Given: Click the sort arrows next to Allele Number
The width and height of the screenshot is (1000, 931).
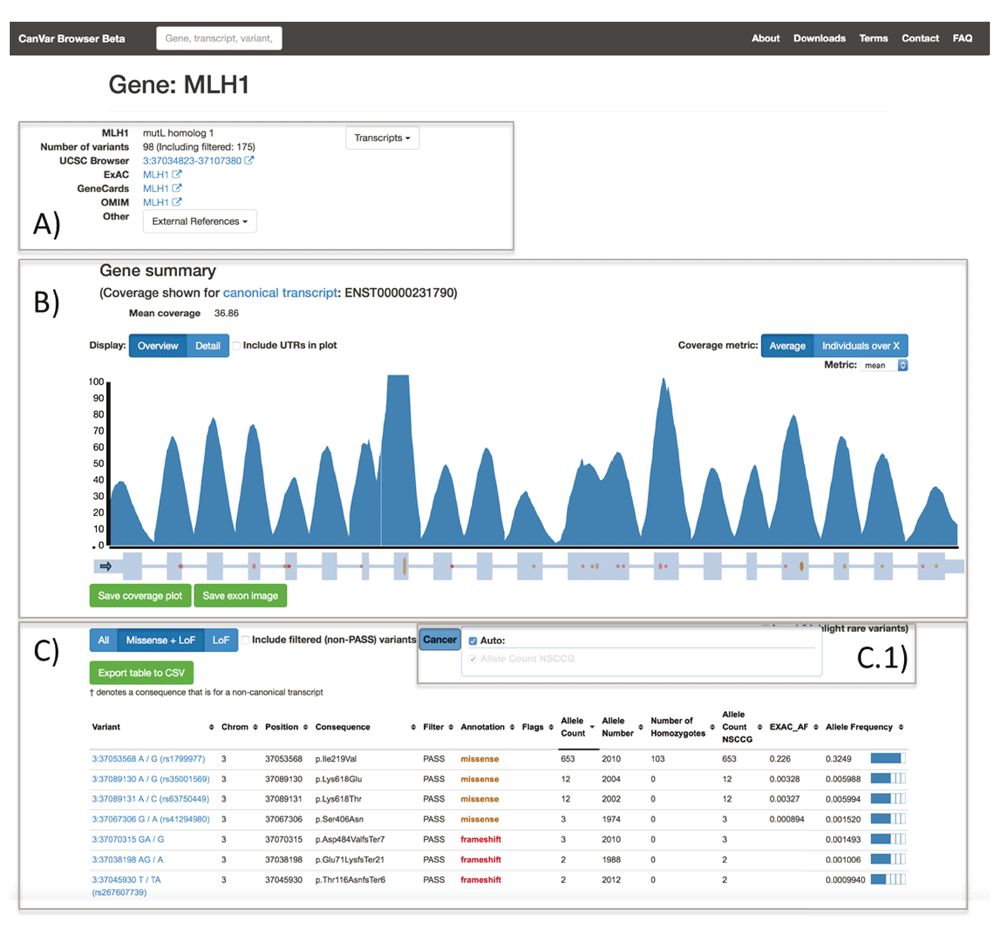Looking at the screenshot, I should pyautogui.click(x=641, y=727).
